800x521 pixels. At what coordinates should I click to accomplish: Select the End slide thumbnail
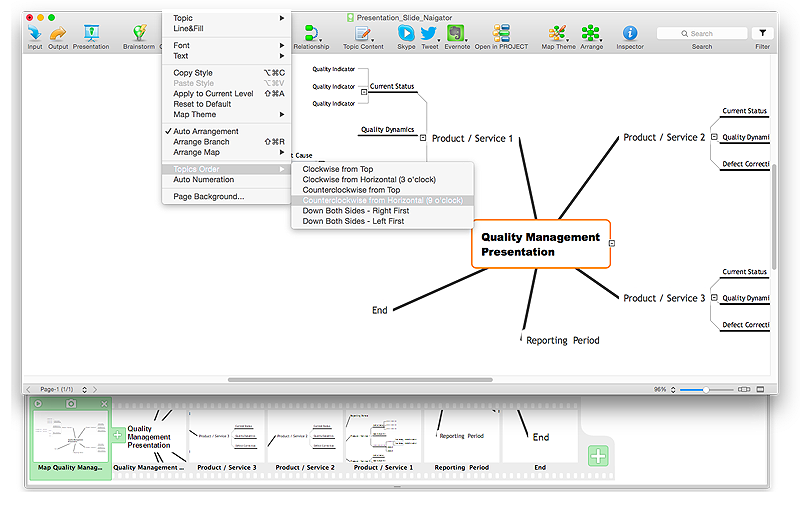(540, 440)
